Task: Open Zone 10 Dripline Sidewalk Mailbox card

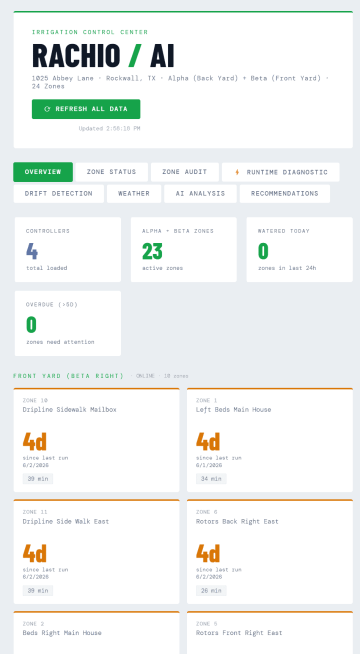Action: (x=96, y=440)
